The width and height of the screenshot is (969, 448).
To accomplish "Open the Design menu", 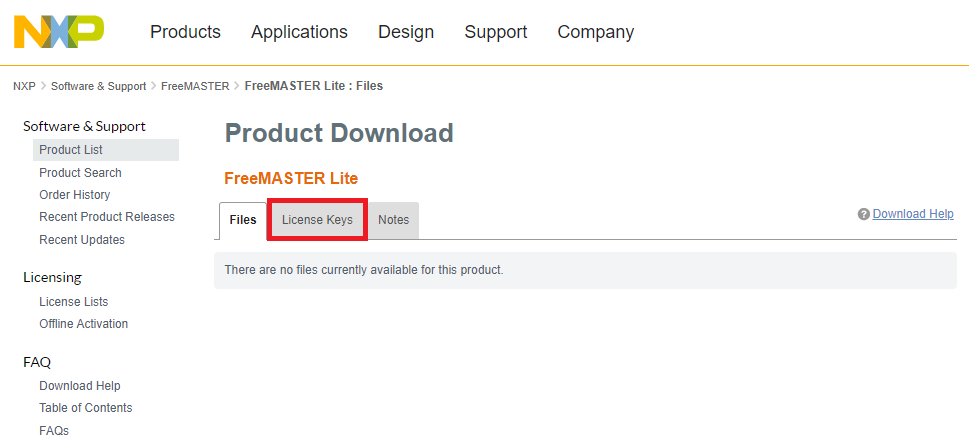I will [x=406, y=32].
